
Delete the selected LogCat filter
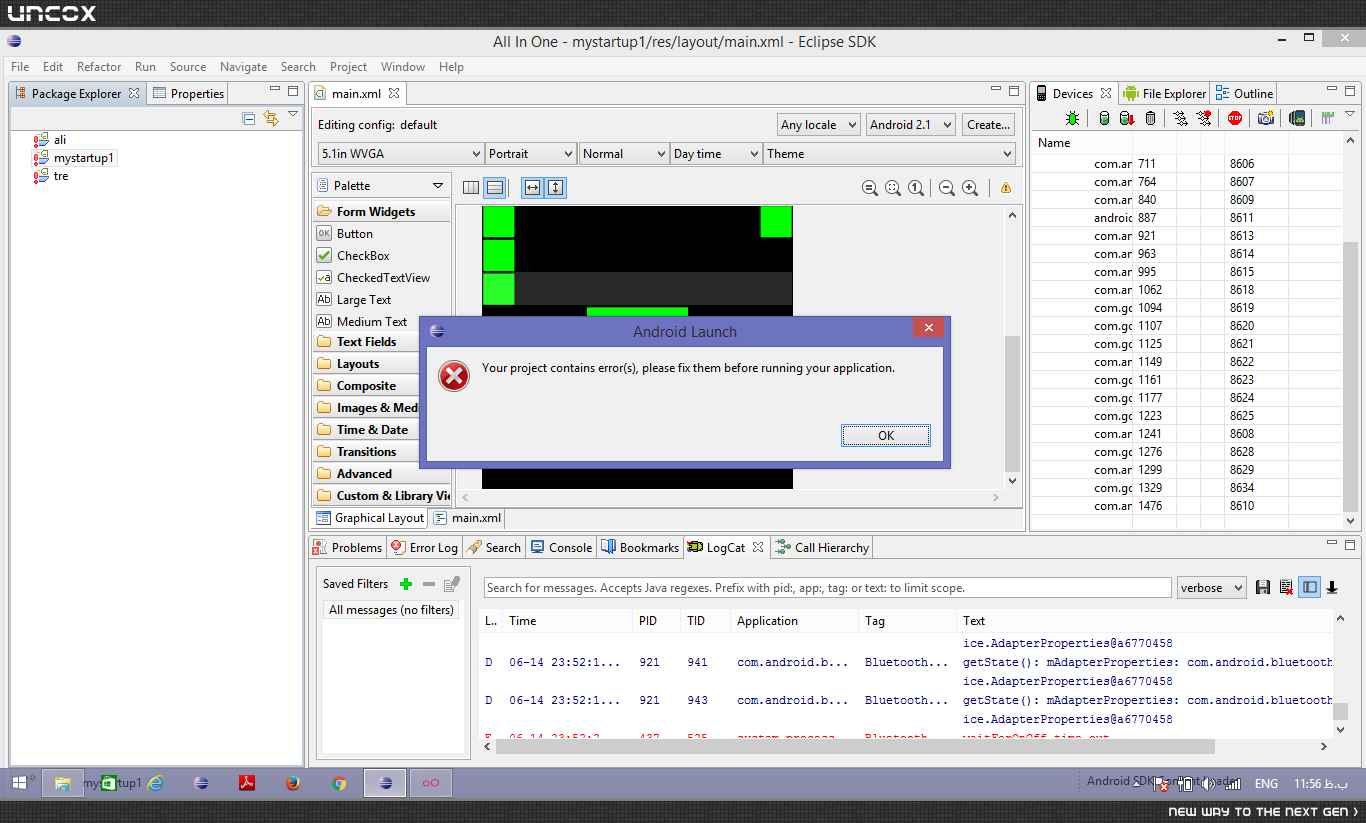429,584
